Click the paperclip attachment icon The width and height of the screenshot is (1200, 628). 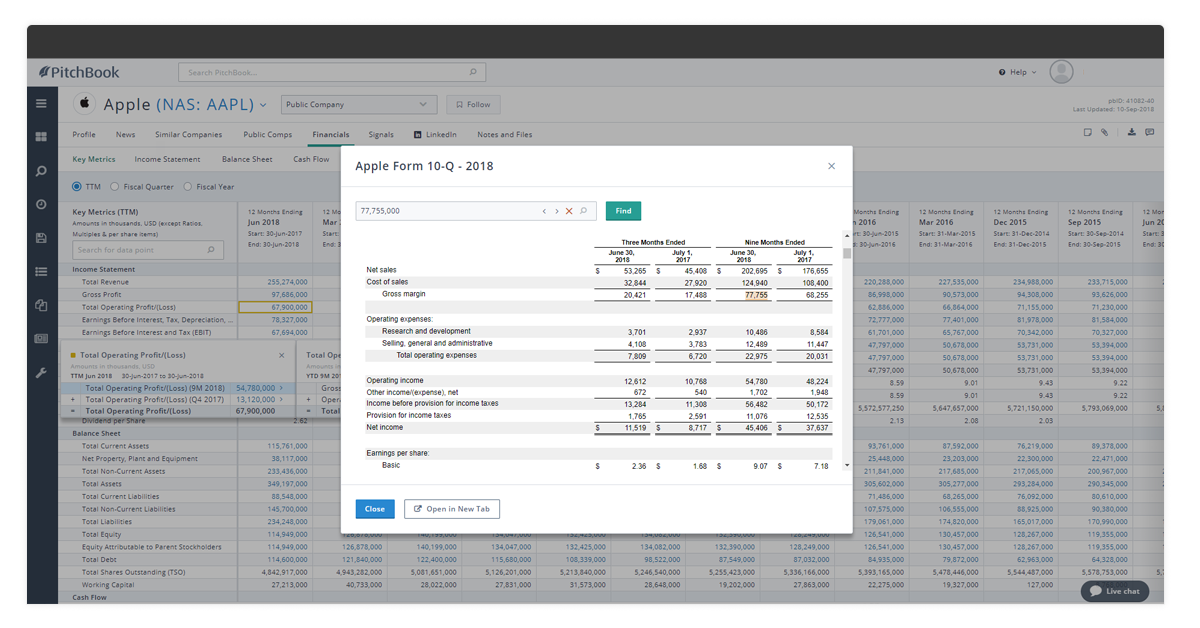1105,132
